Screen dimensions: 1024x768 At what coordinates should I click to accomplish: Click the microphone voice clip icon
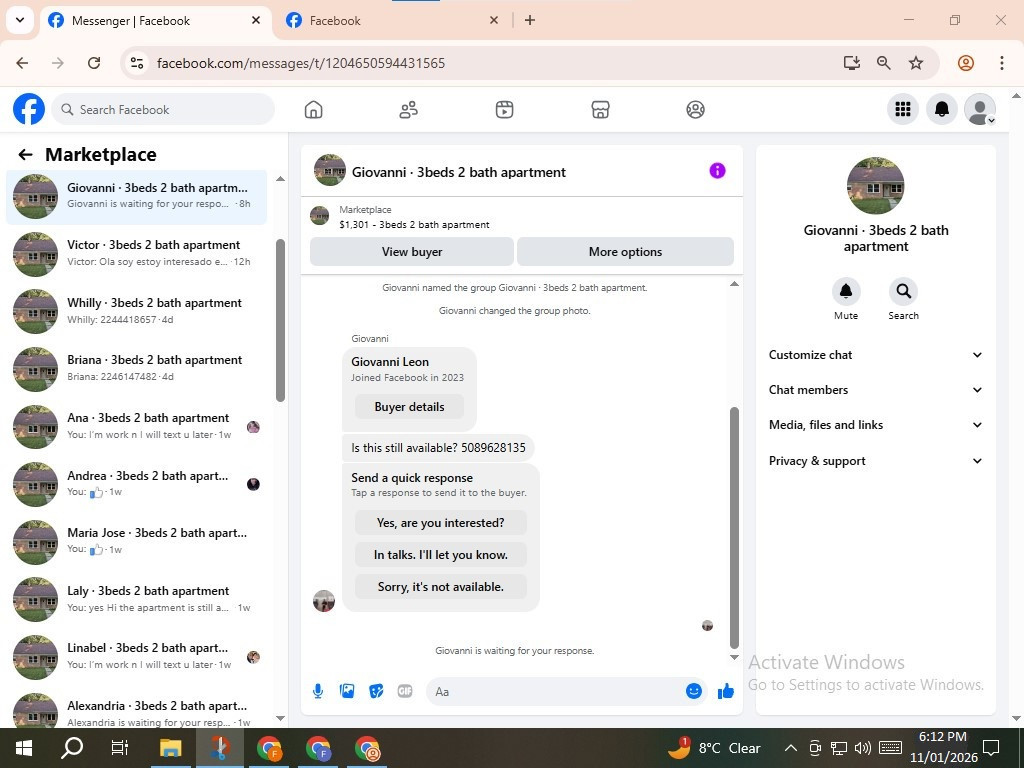318,691
